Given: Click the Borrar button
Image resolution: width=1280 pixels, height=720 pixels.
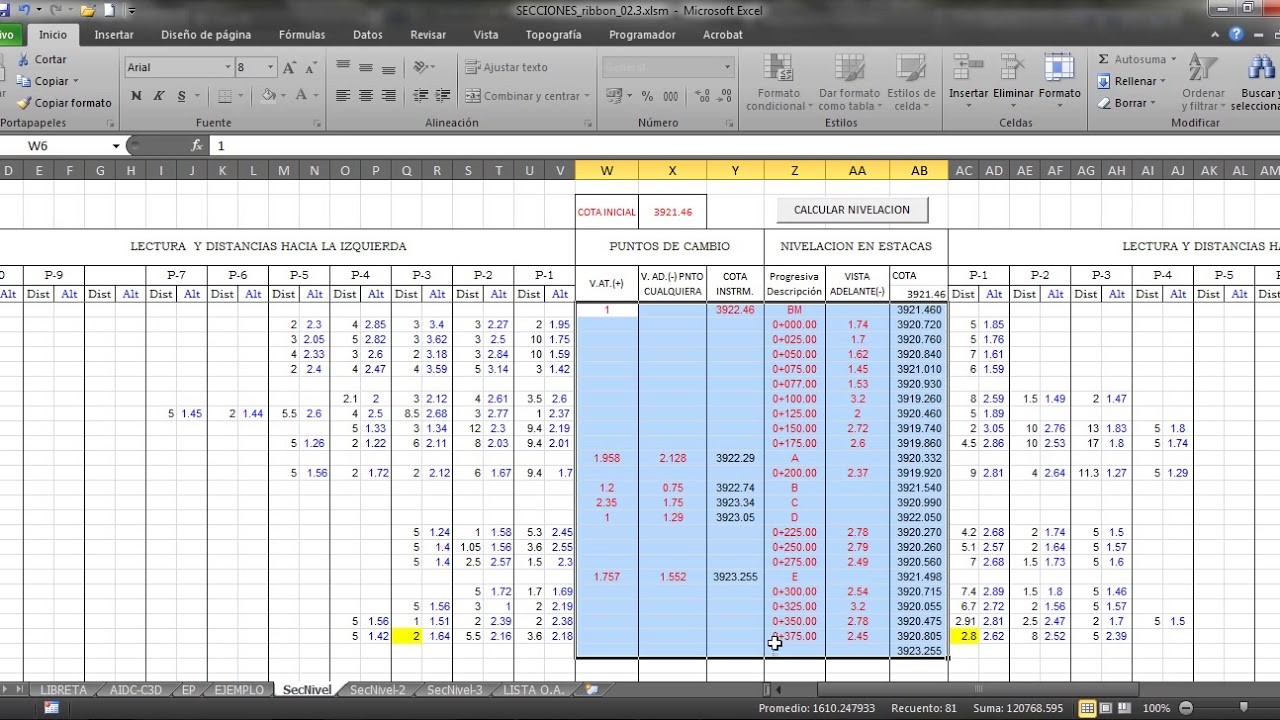Looking at the screenshot, I should (1127, 103).
